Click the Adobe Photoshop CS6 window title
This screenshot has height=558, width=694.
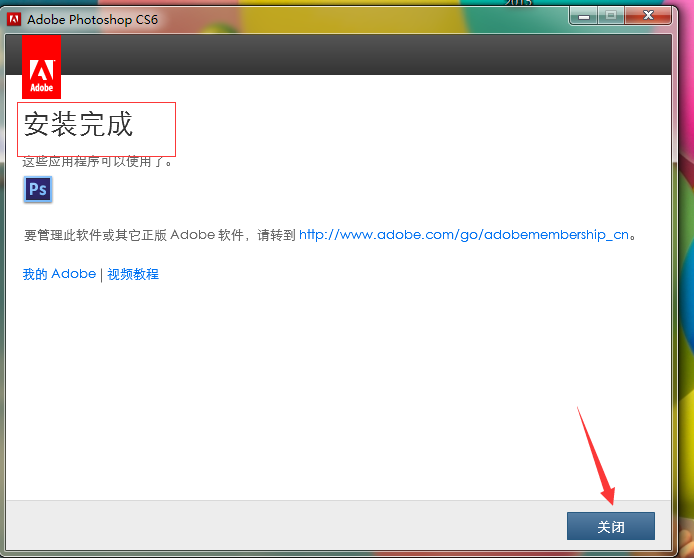(x=93, y=20)
